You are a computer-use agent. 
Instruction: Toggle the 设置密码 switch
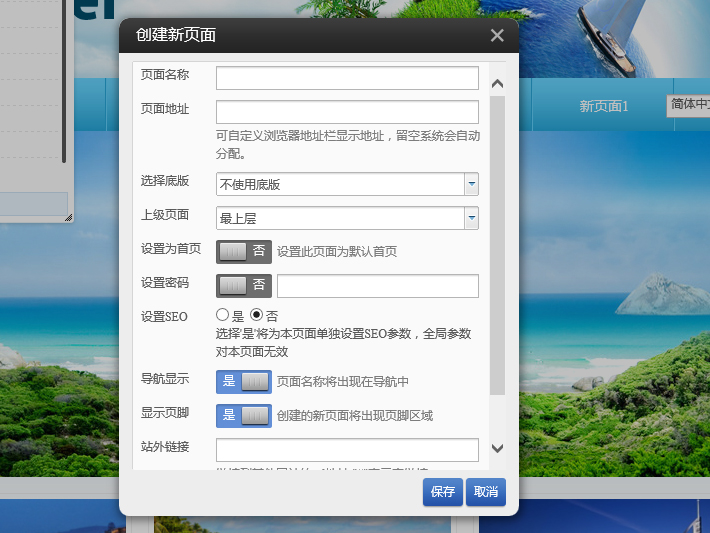click(244, 285)
